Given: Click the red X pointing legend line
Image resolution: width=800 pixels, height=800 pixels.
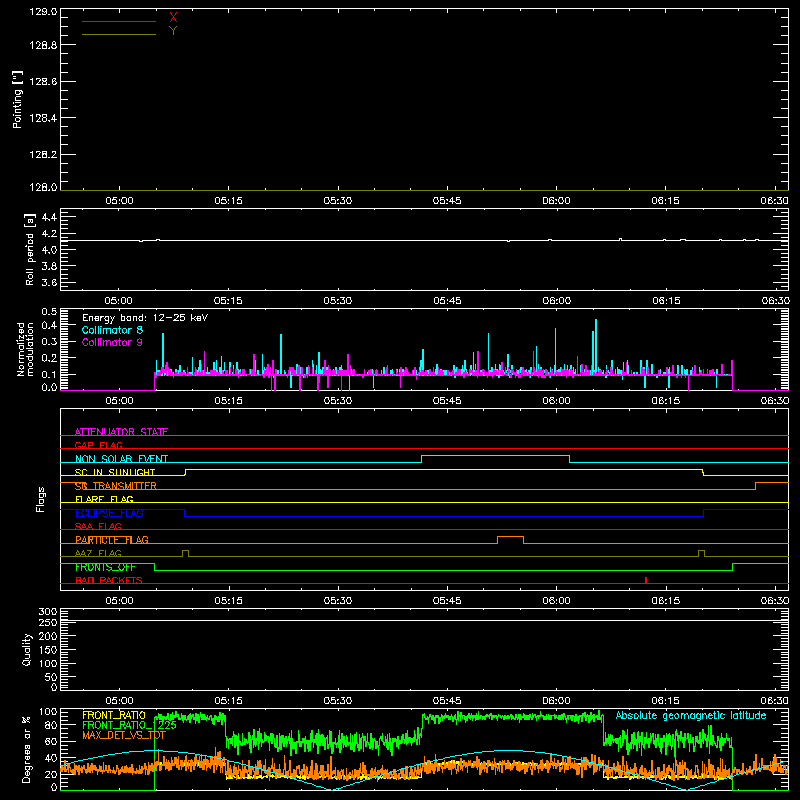Looking at the screenshot, I should coord(119,21).
